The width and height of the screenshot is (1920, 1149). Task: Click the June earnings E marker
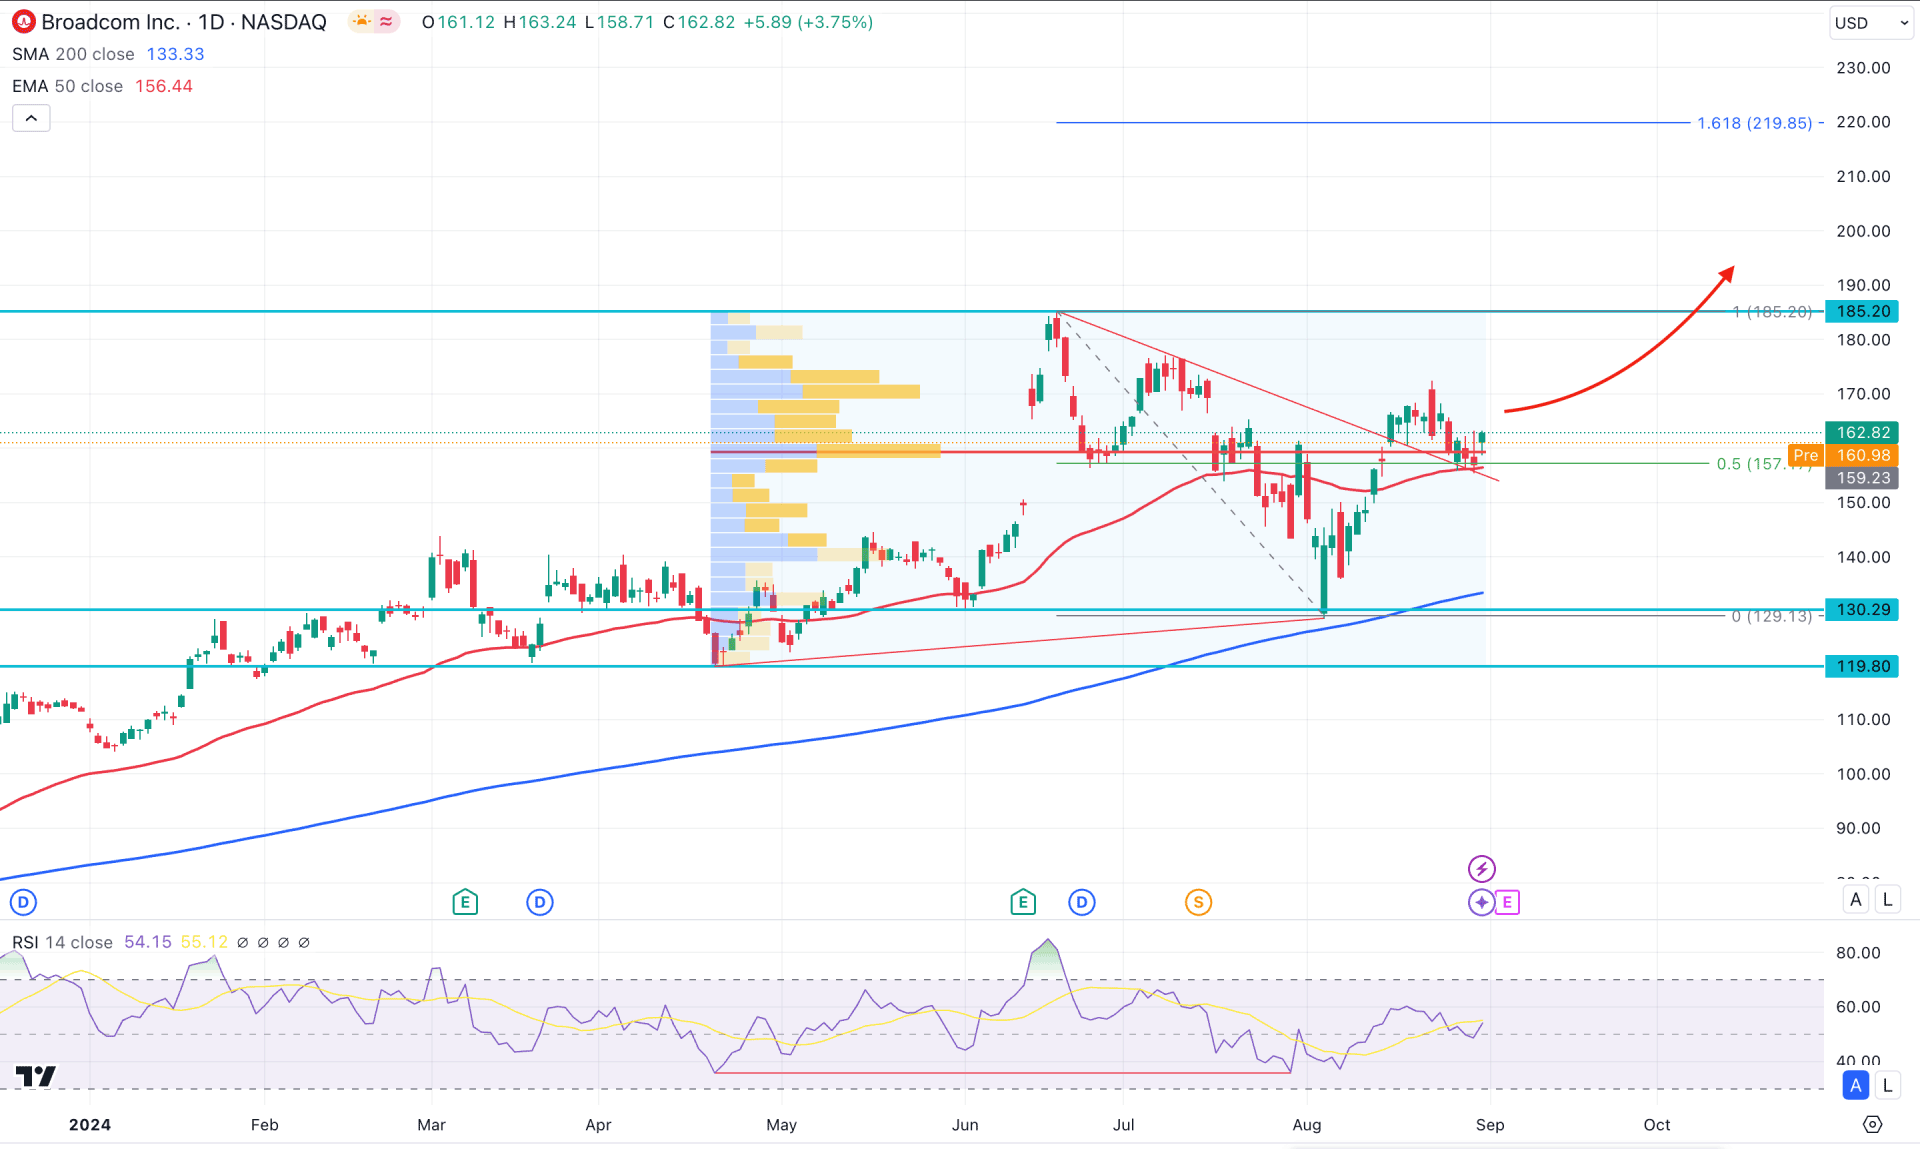(1022, 902)
